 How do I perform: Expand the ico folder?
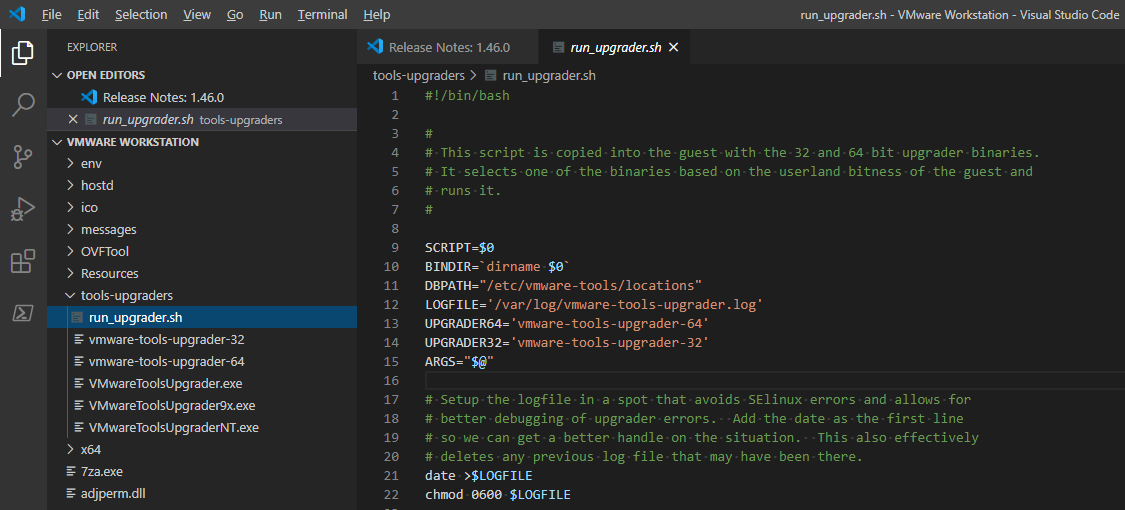(x=70, y=208)
